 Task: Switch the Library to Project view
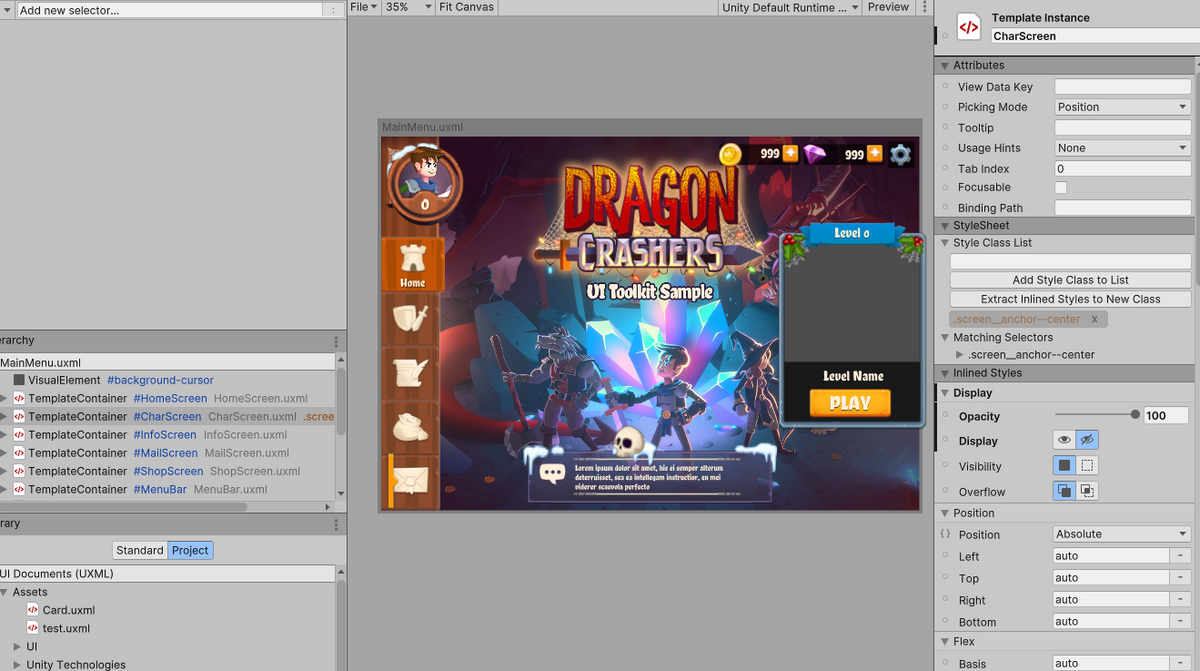pyautogui.click(x=190, y=550)
